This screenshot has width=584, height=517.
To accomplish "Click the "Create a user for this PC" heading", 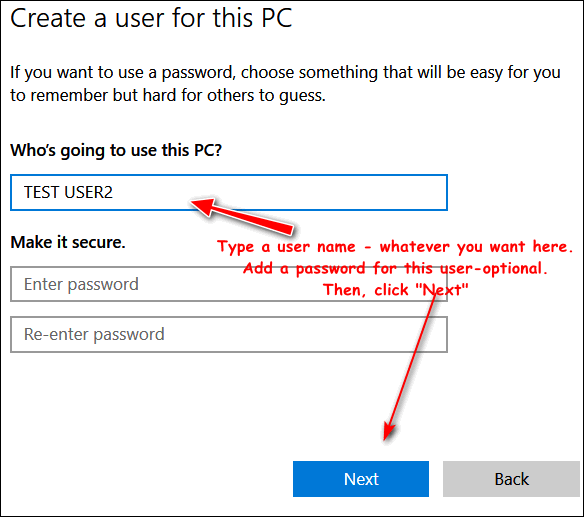I will tap(151, 18).
